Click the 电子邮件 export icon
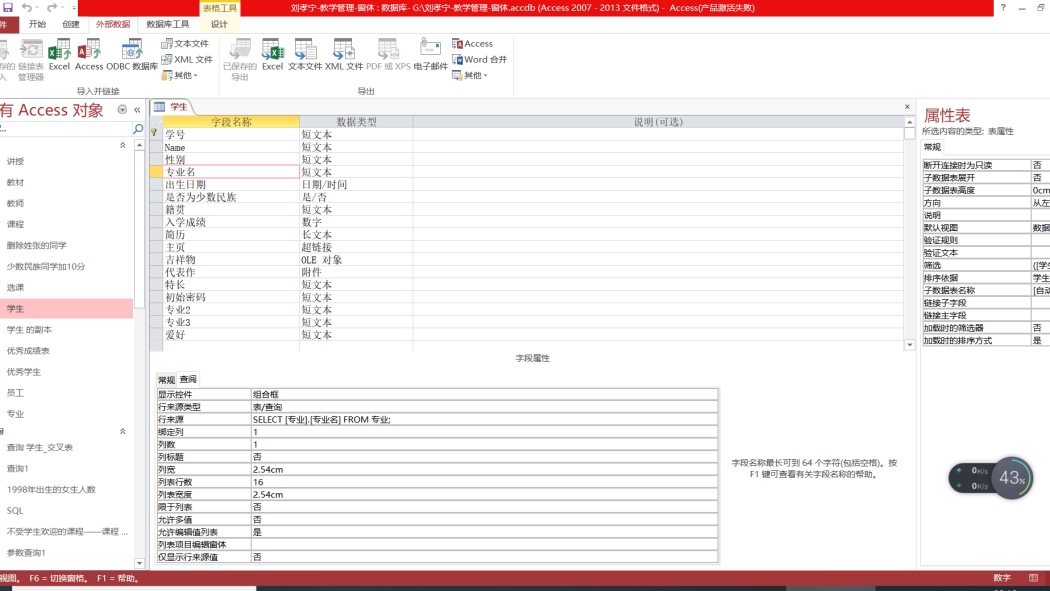Screen dimensions: 1050x591 tap(431, 55)
